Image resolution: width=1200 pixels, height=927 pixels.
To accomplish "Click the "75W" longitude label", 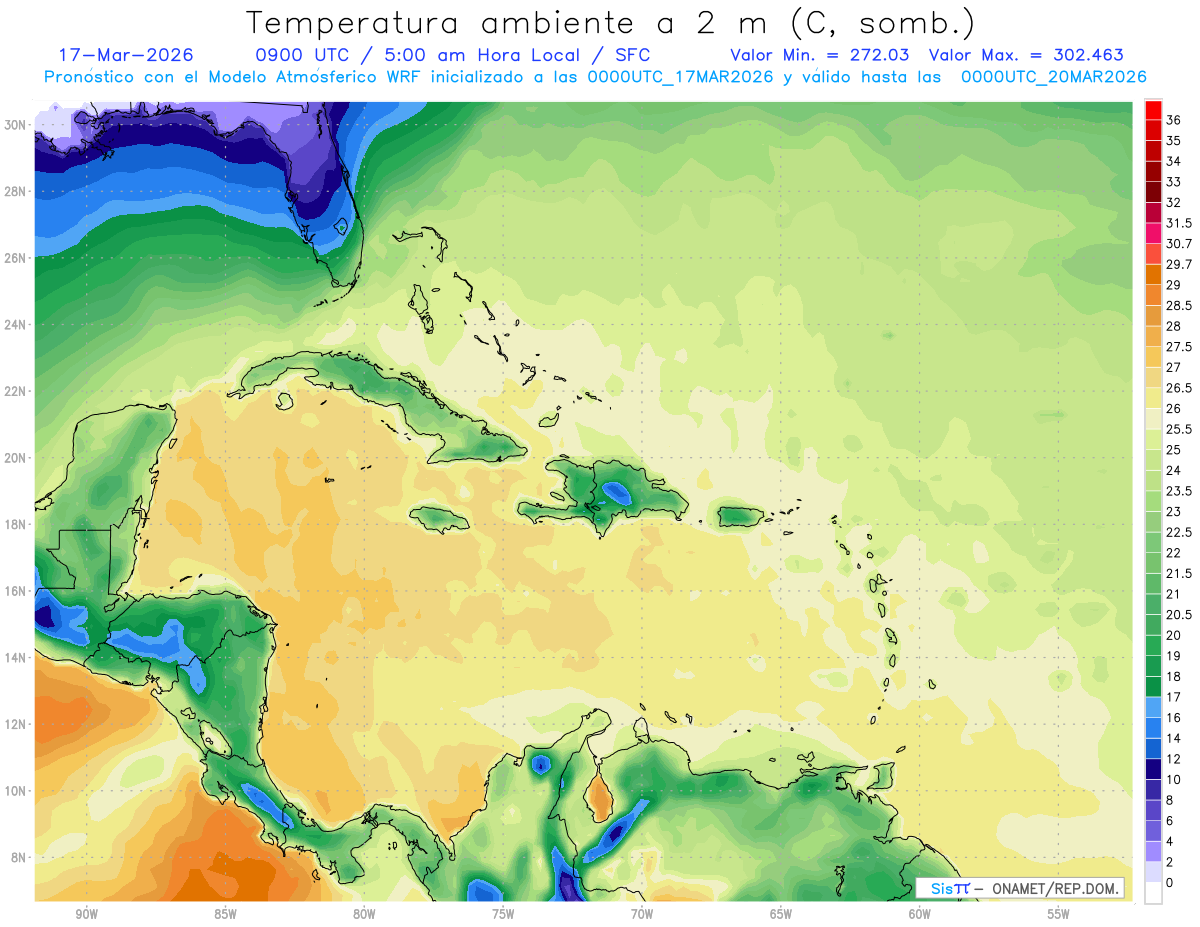I will tap(503, 914).
